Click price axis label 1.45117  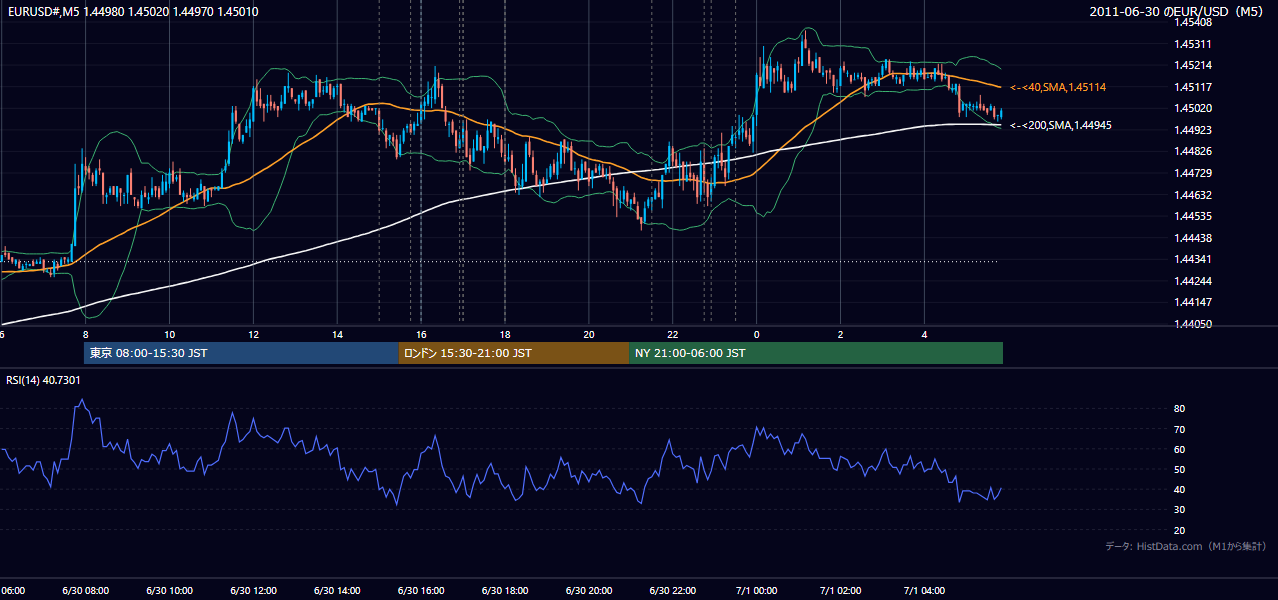[x=1194, y=87]
